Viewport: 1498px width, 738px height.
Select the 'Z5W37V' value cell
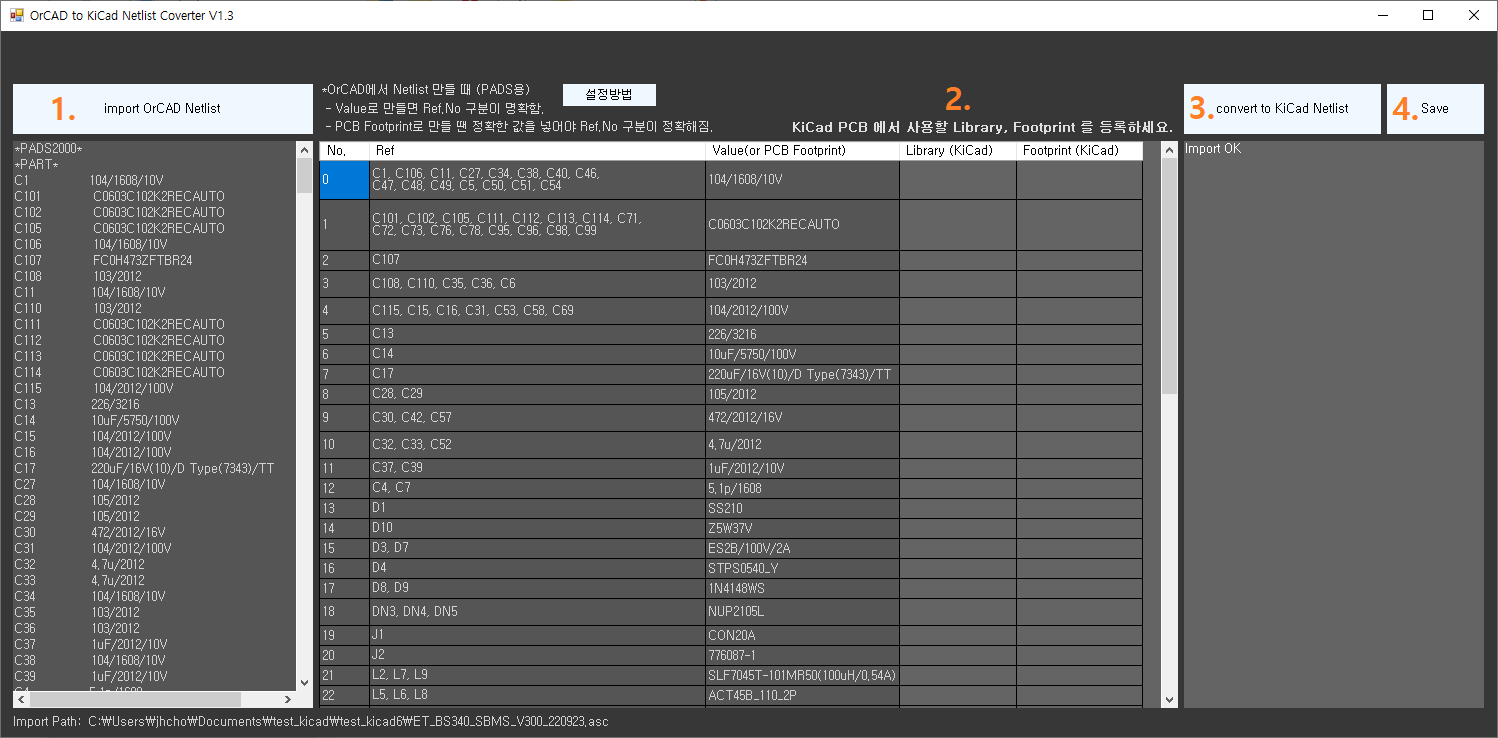(802, 528)
